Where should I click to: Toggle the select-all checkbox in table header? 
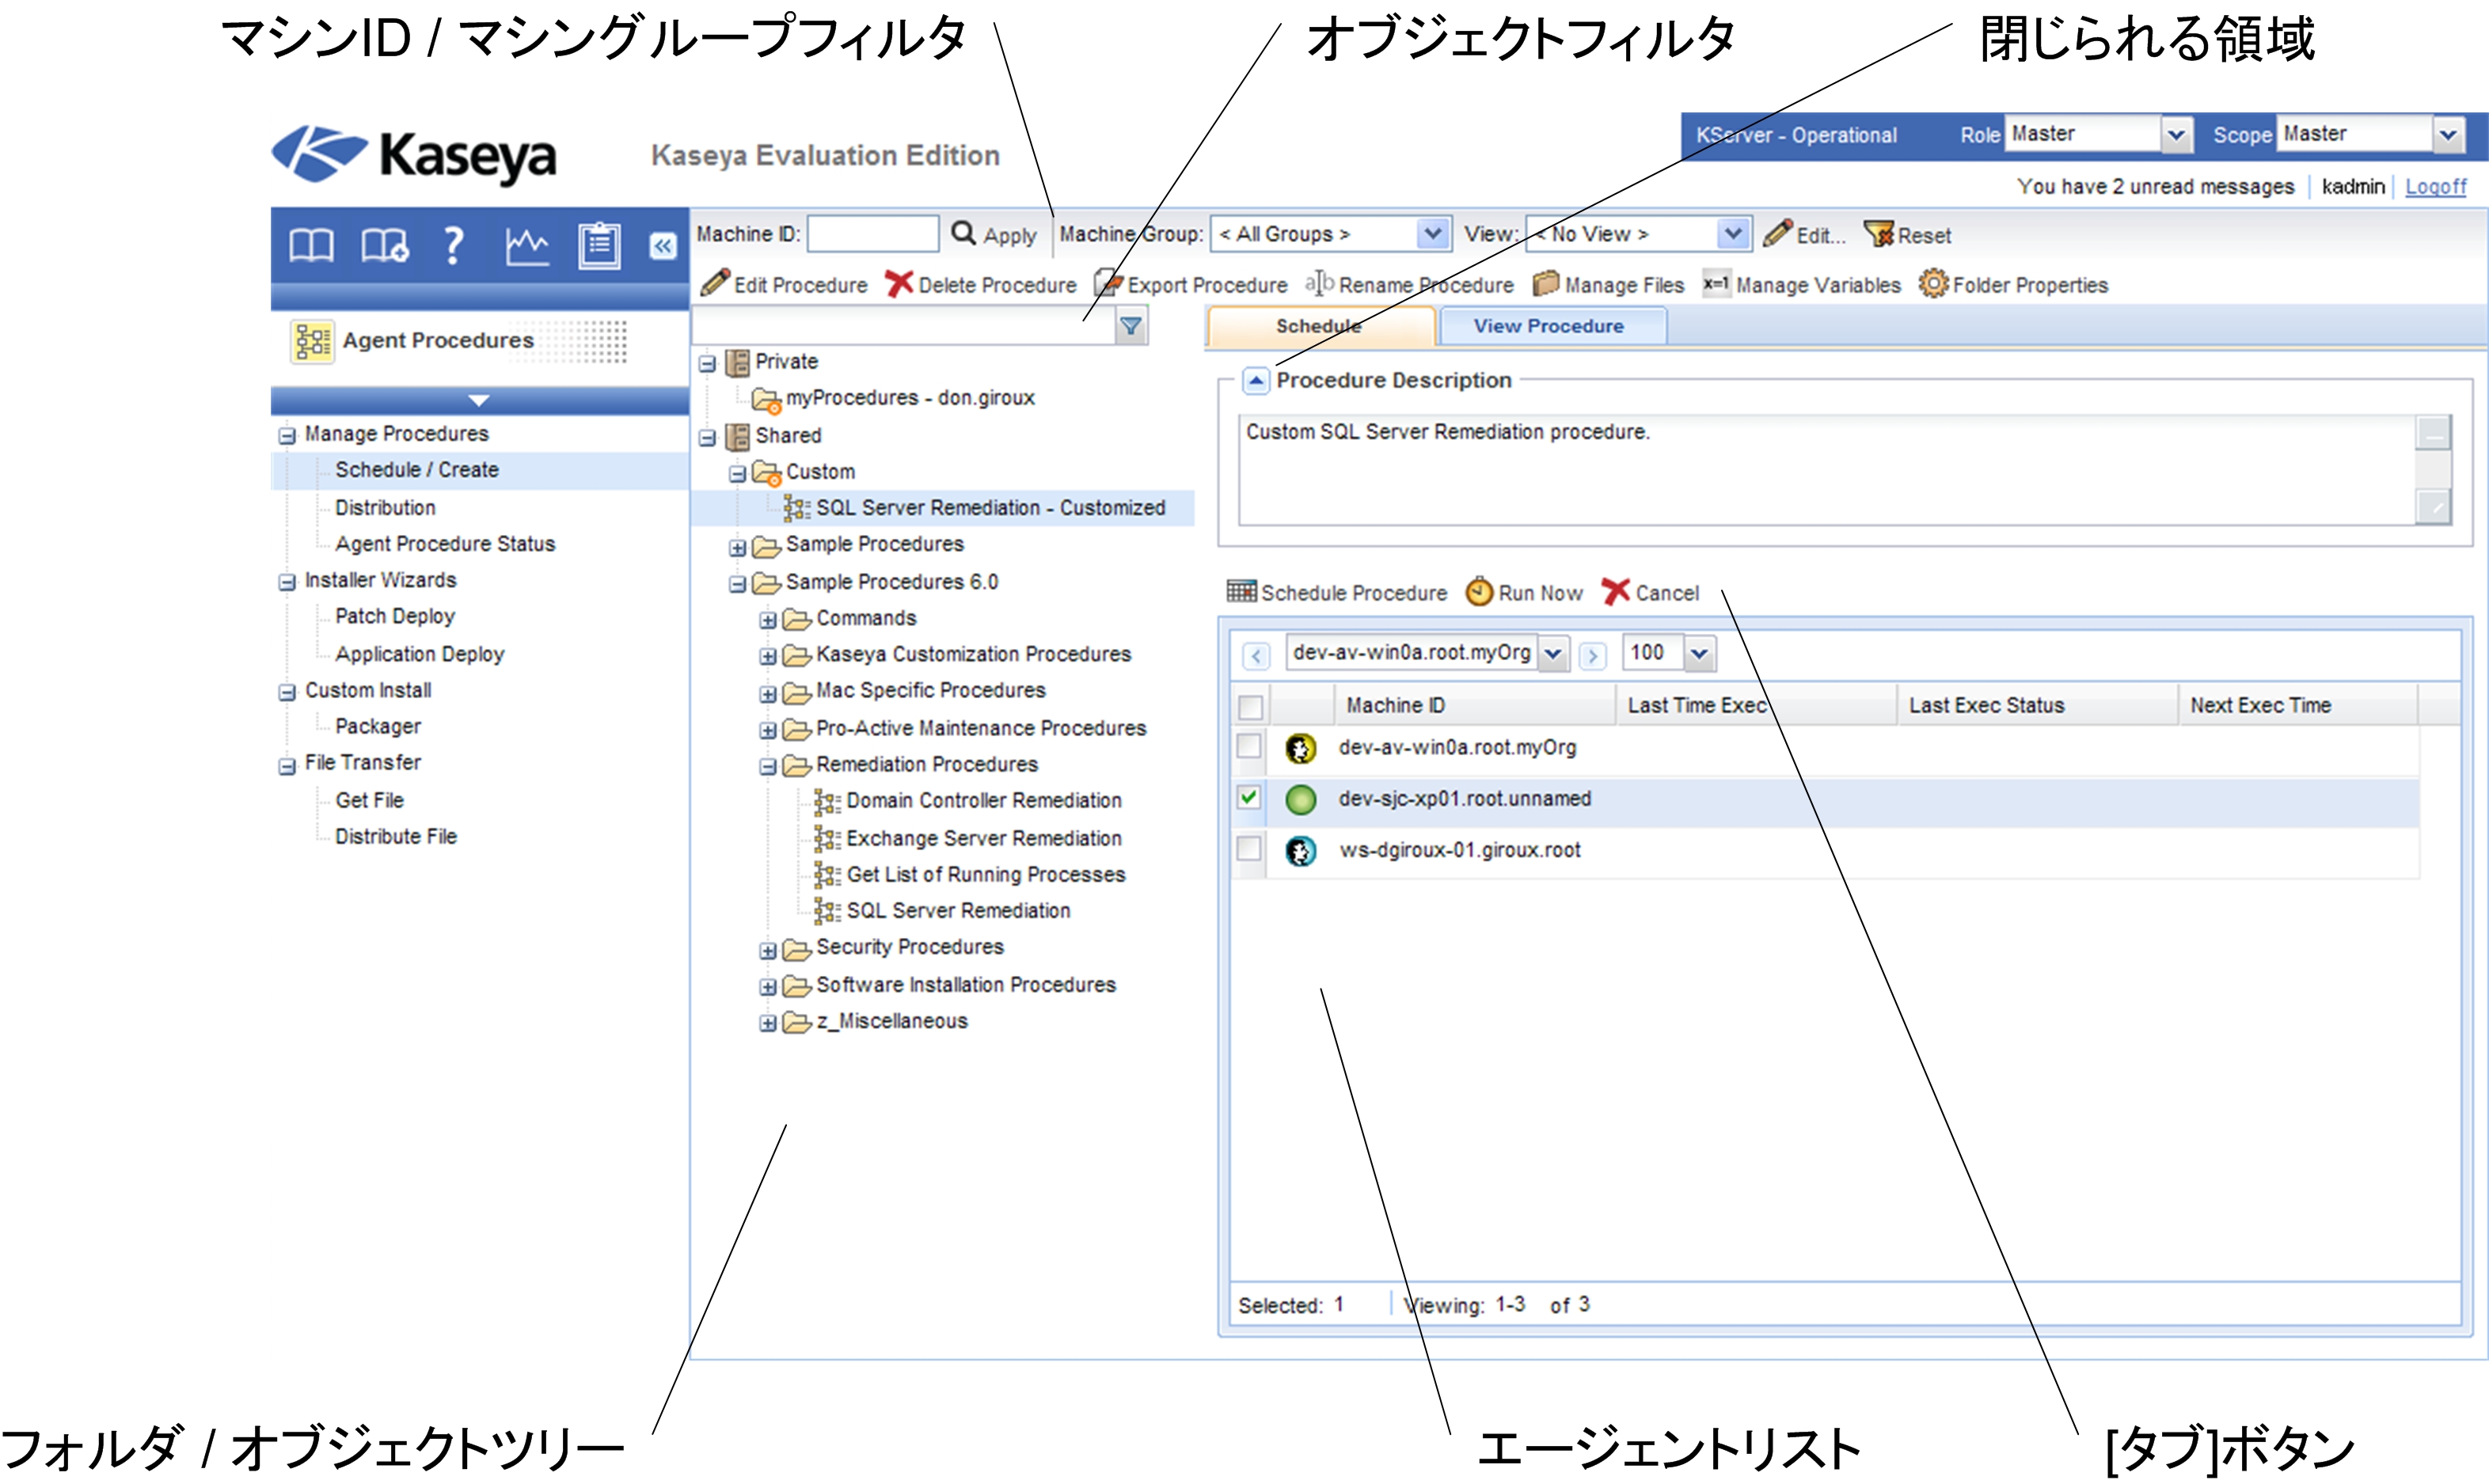[1250, 707]
